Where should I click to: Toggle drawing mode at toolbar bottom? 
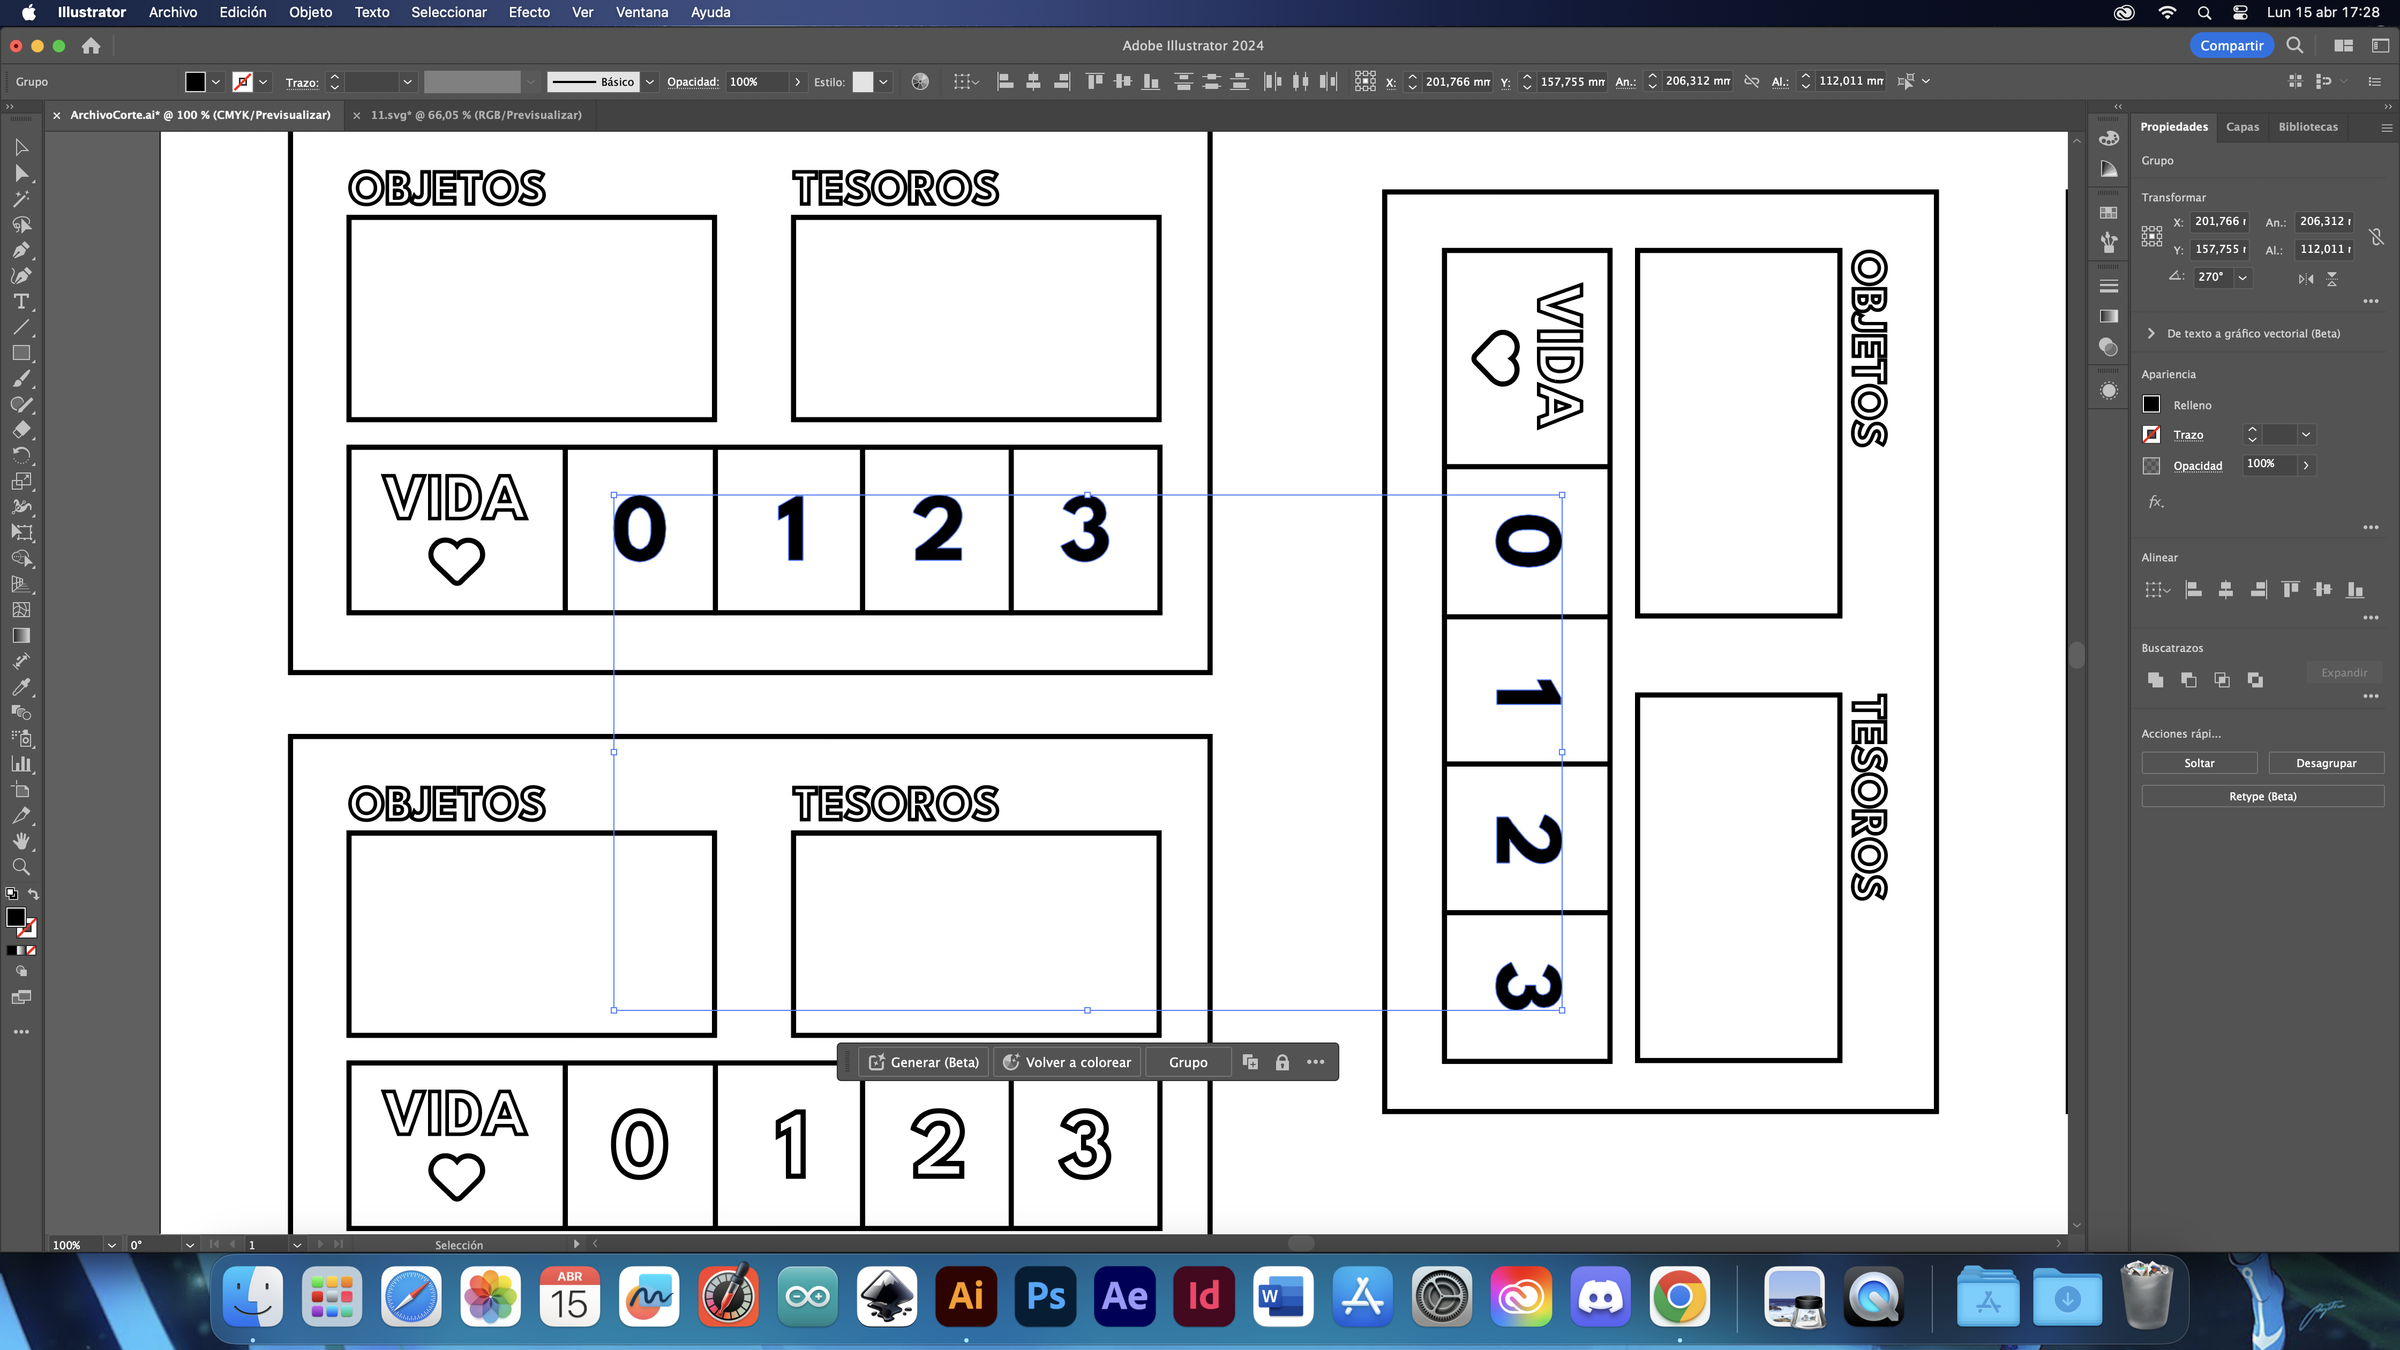[x=21, y=972]
